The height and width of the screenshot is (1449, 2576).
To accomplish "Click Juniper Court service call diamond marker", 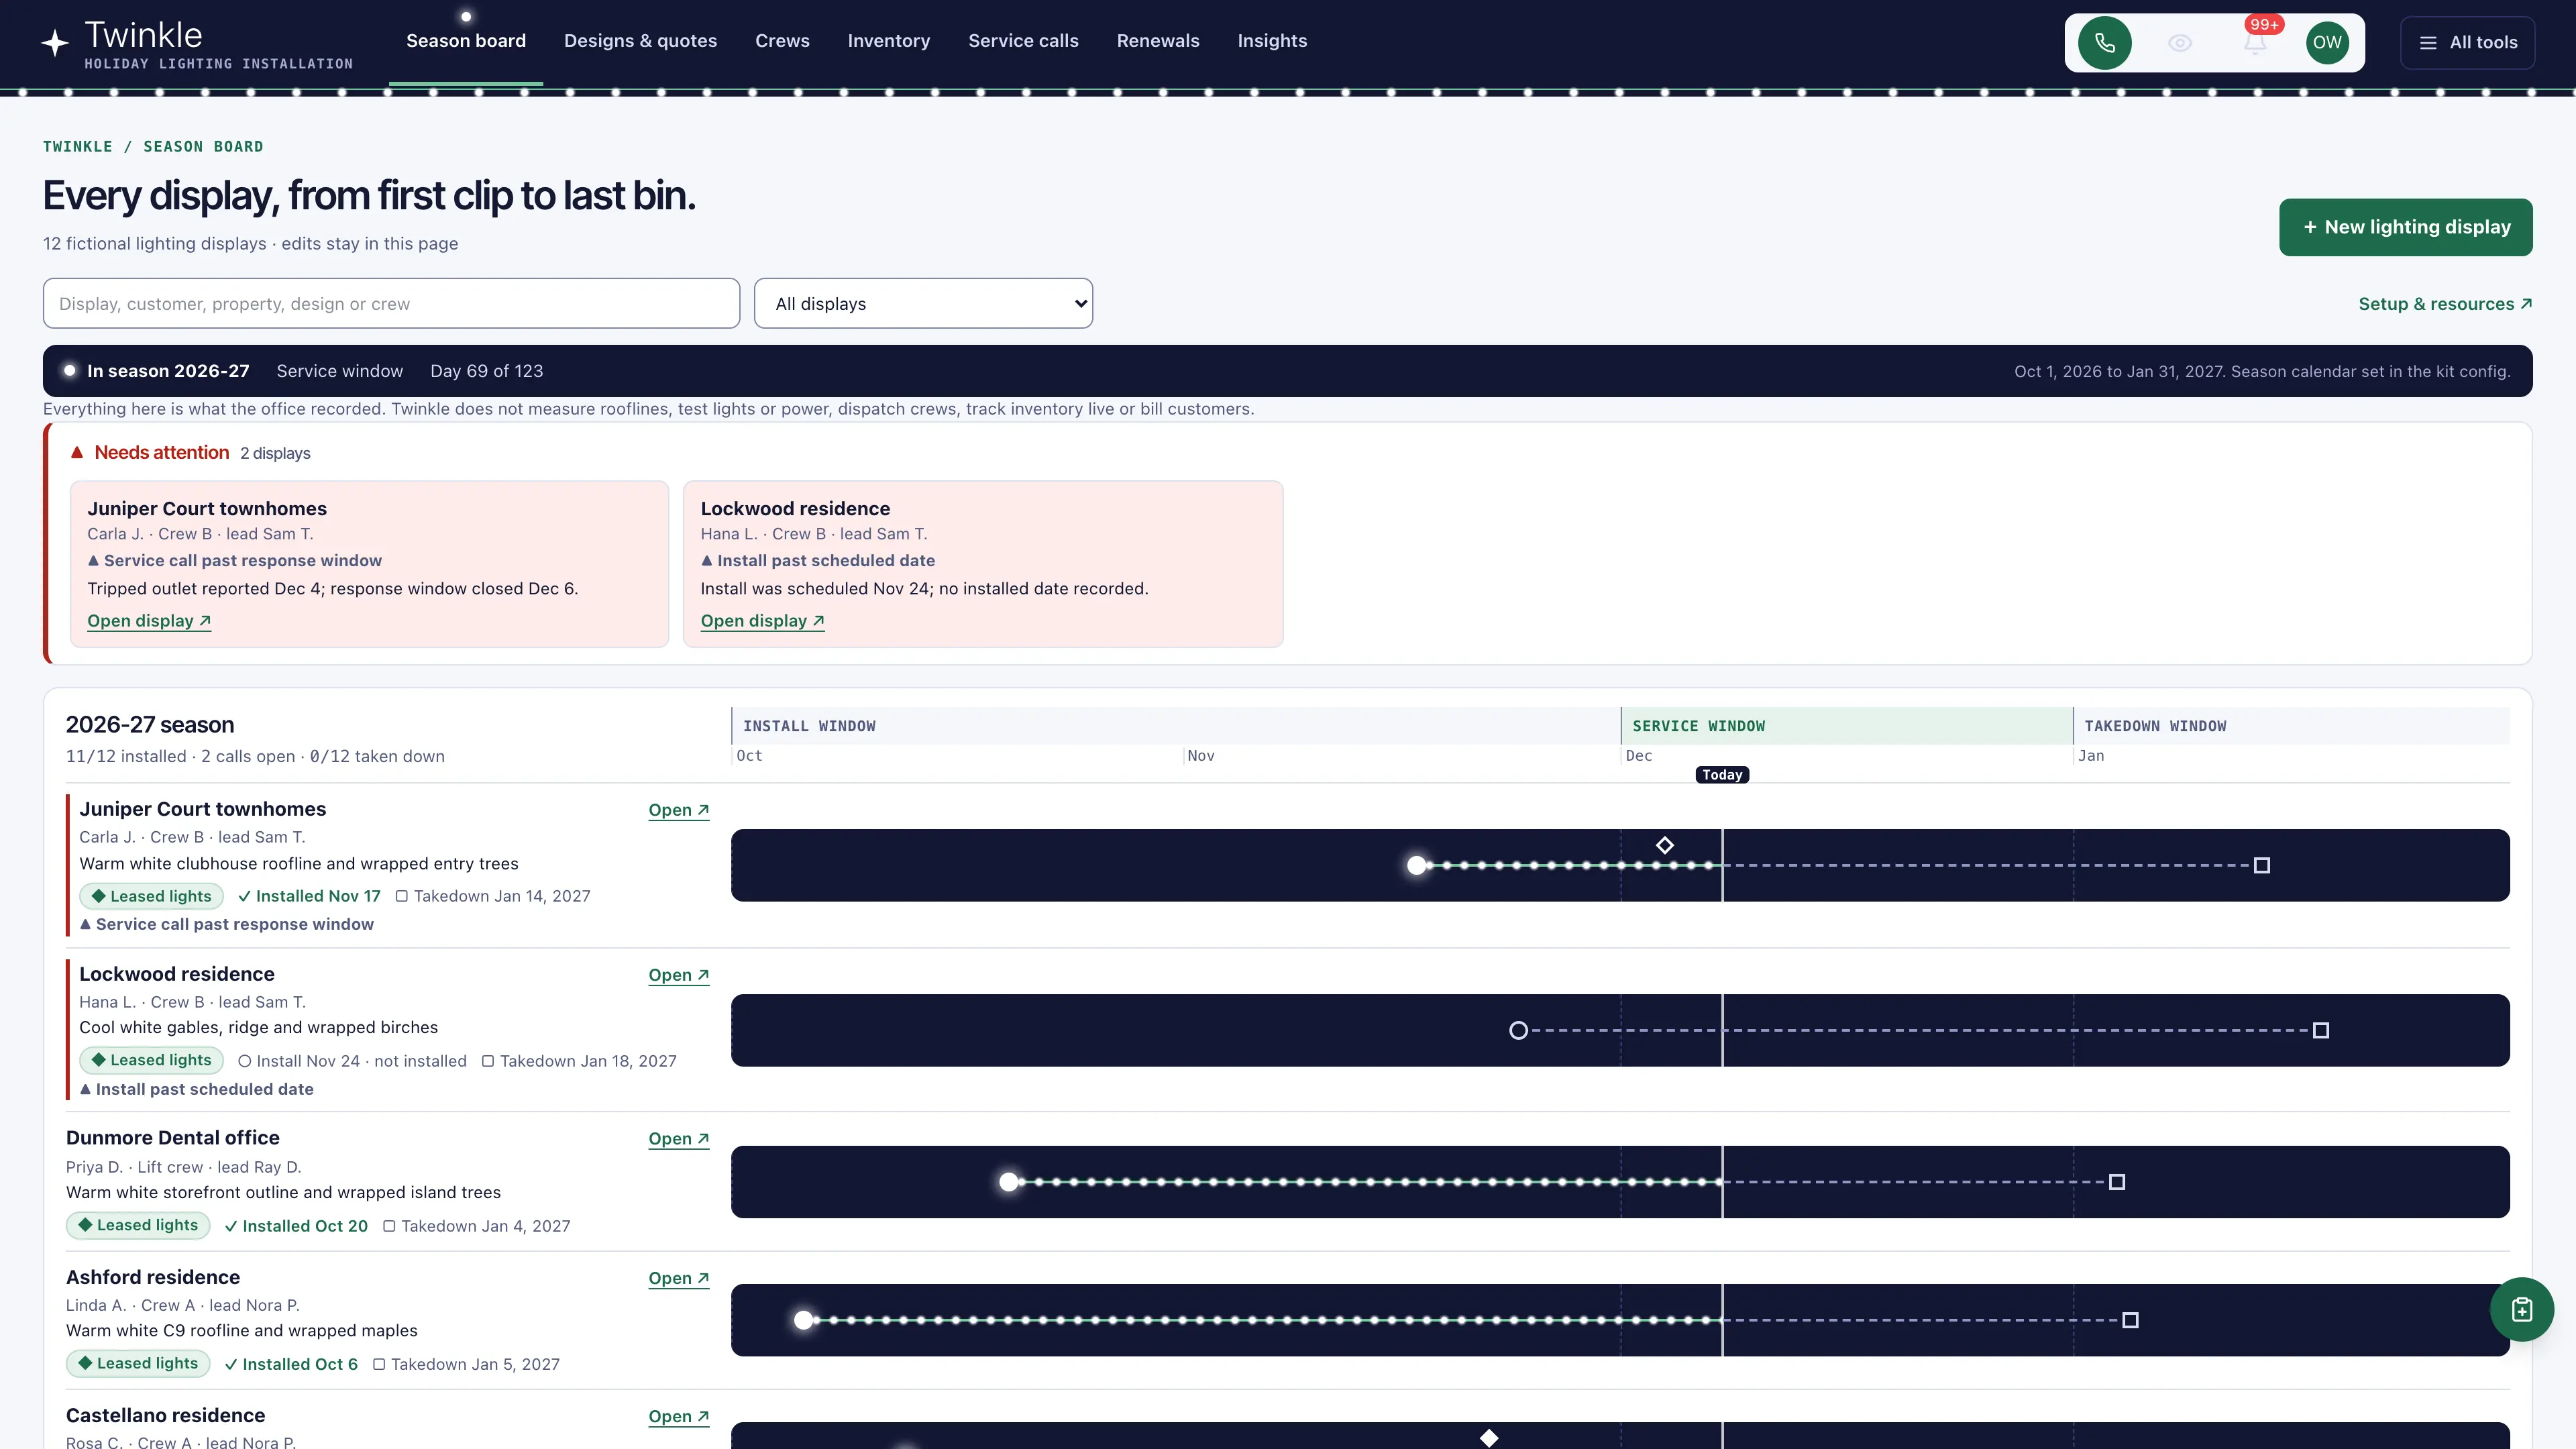I will click(1664, 845).
